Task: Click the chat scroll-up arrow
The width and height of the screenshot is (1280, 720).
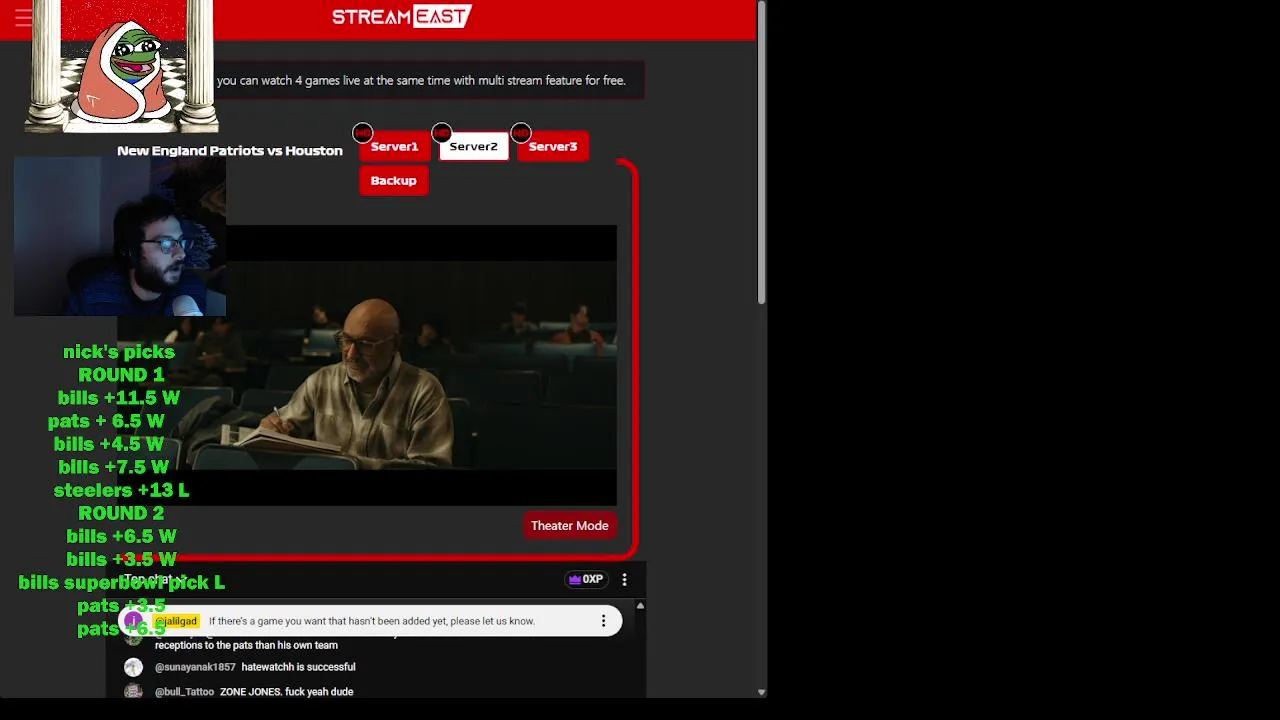Action: (x=640, y=606)
